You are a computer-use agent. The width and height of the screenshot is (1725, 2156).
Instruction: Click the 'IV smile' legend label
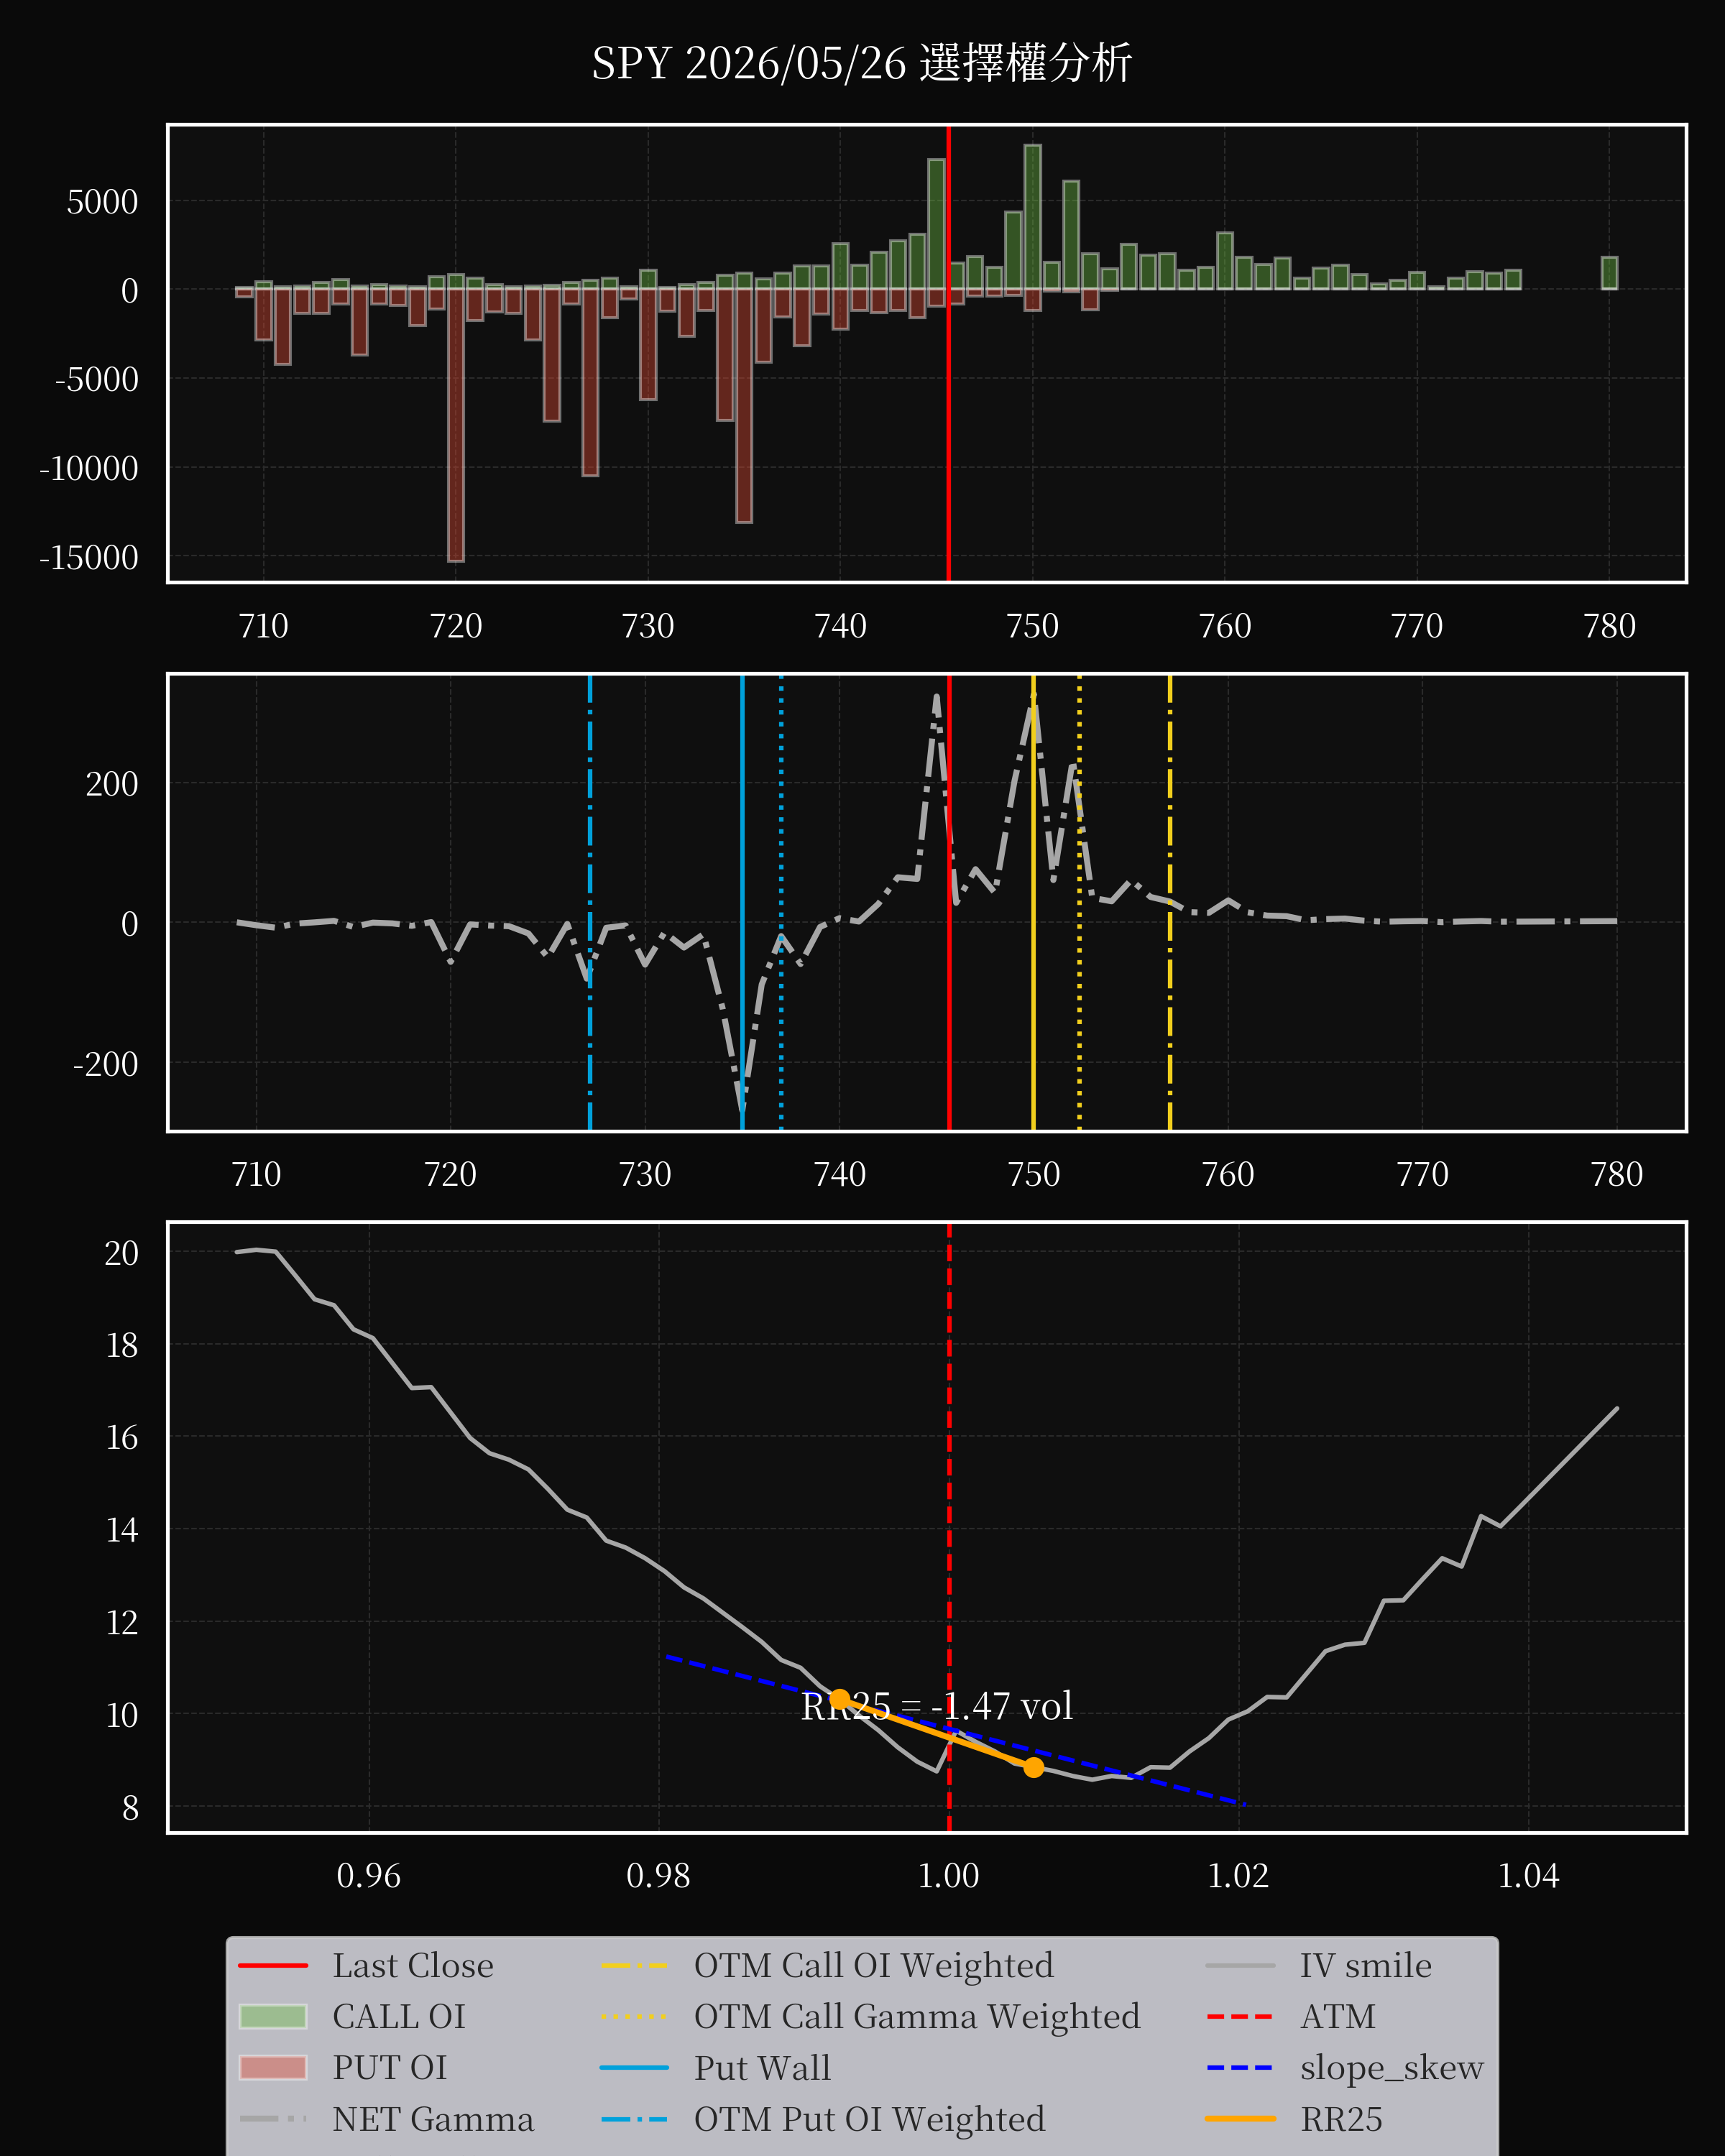pos(1366,1965)
